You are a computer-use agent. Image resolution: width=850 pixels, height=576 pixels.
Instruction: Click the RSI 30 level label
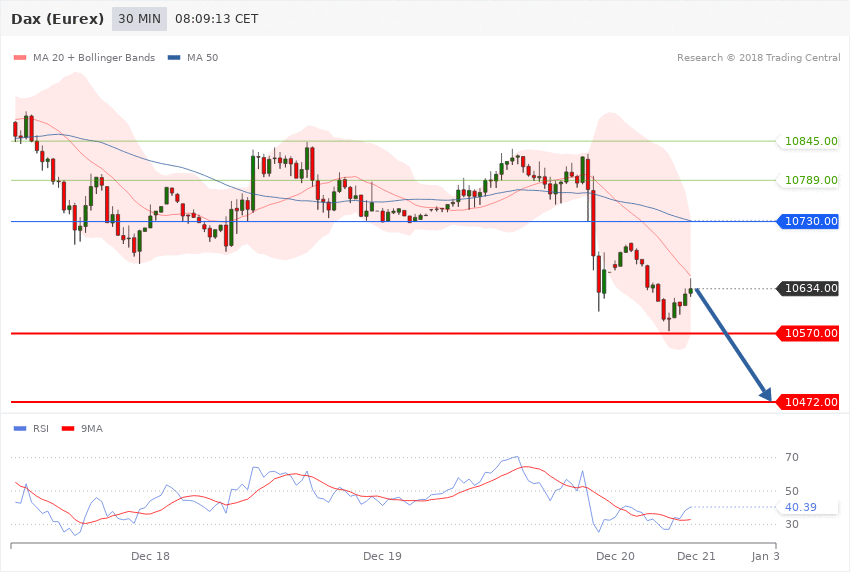pos(792,524)
